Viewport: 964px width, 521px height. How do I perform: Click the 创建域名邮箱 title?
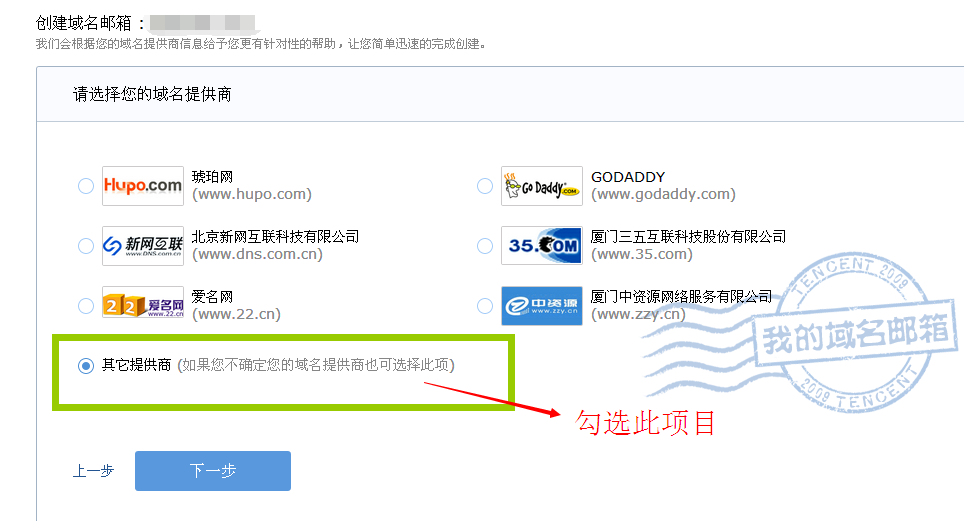tap(84, 23)
